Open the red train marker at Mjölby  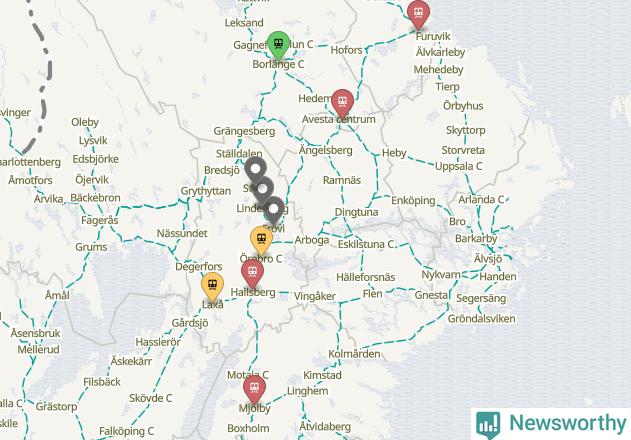[254, 390]
